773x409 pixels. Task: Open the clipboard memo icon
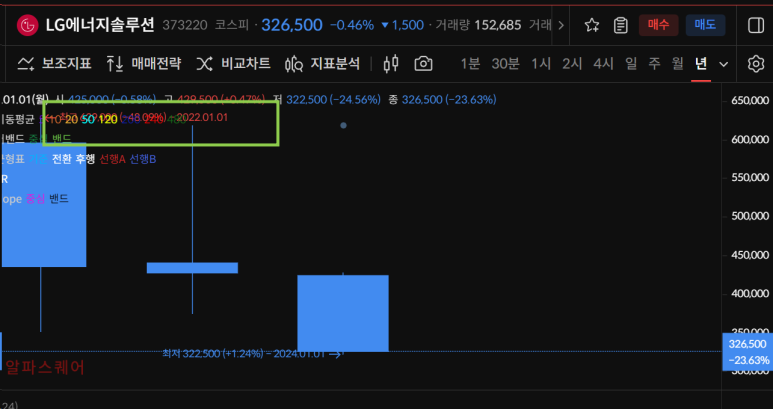tap(620, 25)
